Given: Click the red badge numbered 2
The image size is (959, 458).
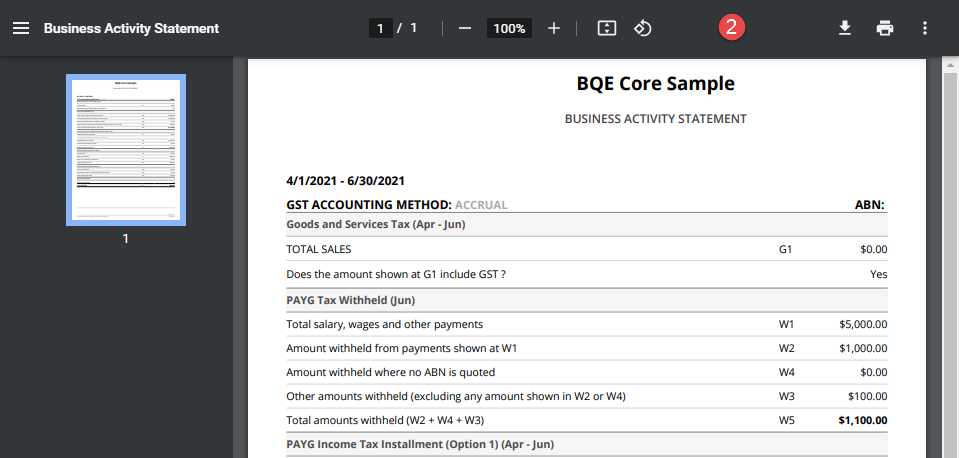Looking at the screenshot, I should click(x=732, y=27).
